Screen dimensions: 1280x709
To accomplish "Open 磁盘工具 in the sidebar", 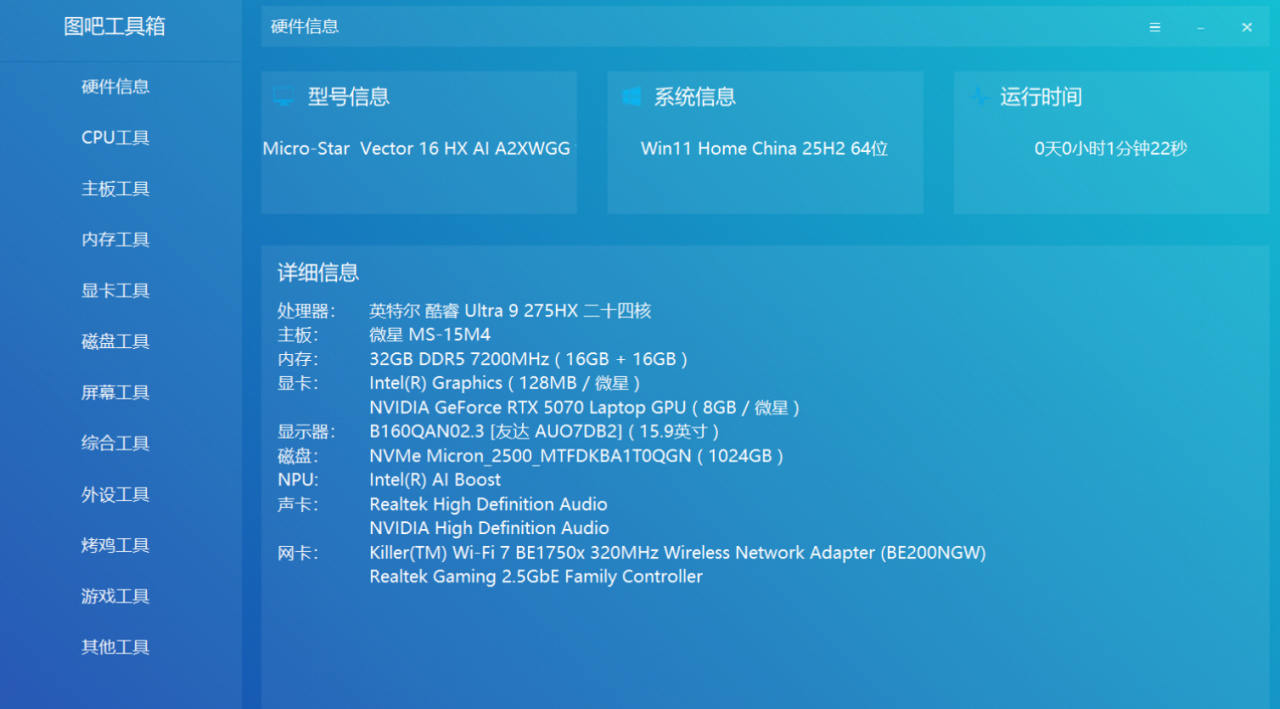I will tap(116, 342).
